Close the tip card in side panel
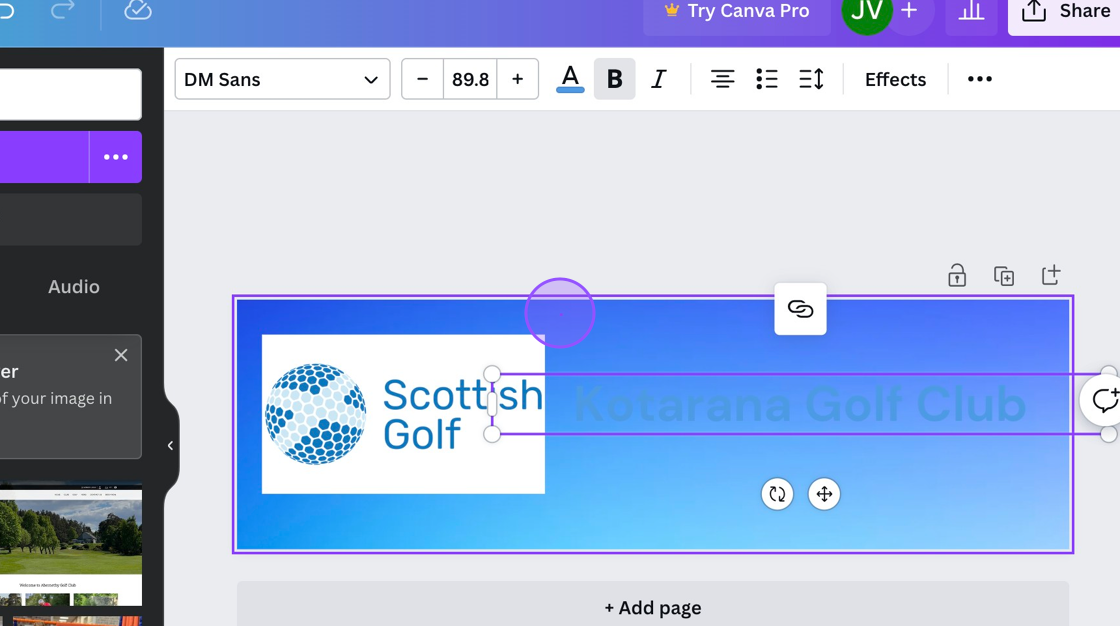 click(x=121, y=355)
